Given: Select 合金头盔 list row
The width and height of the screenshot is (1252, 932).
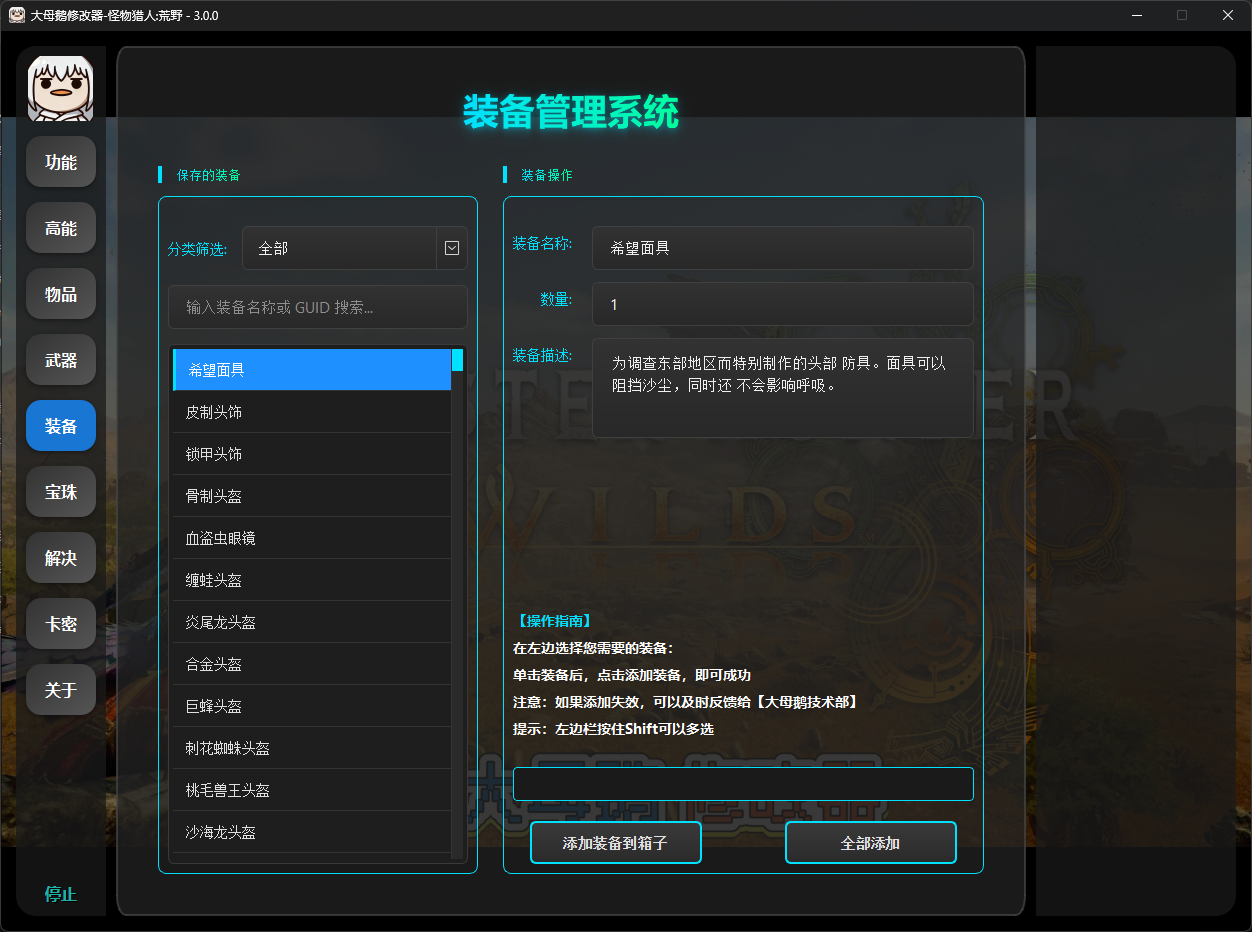Looking at the screenshot, I should click(x=312, y=664).
